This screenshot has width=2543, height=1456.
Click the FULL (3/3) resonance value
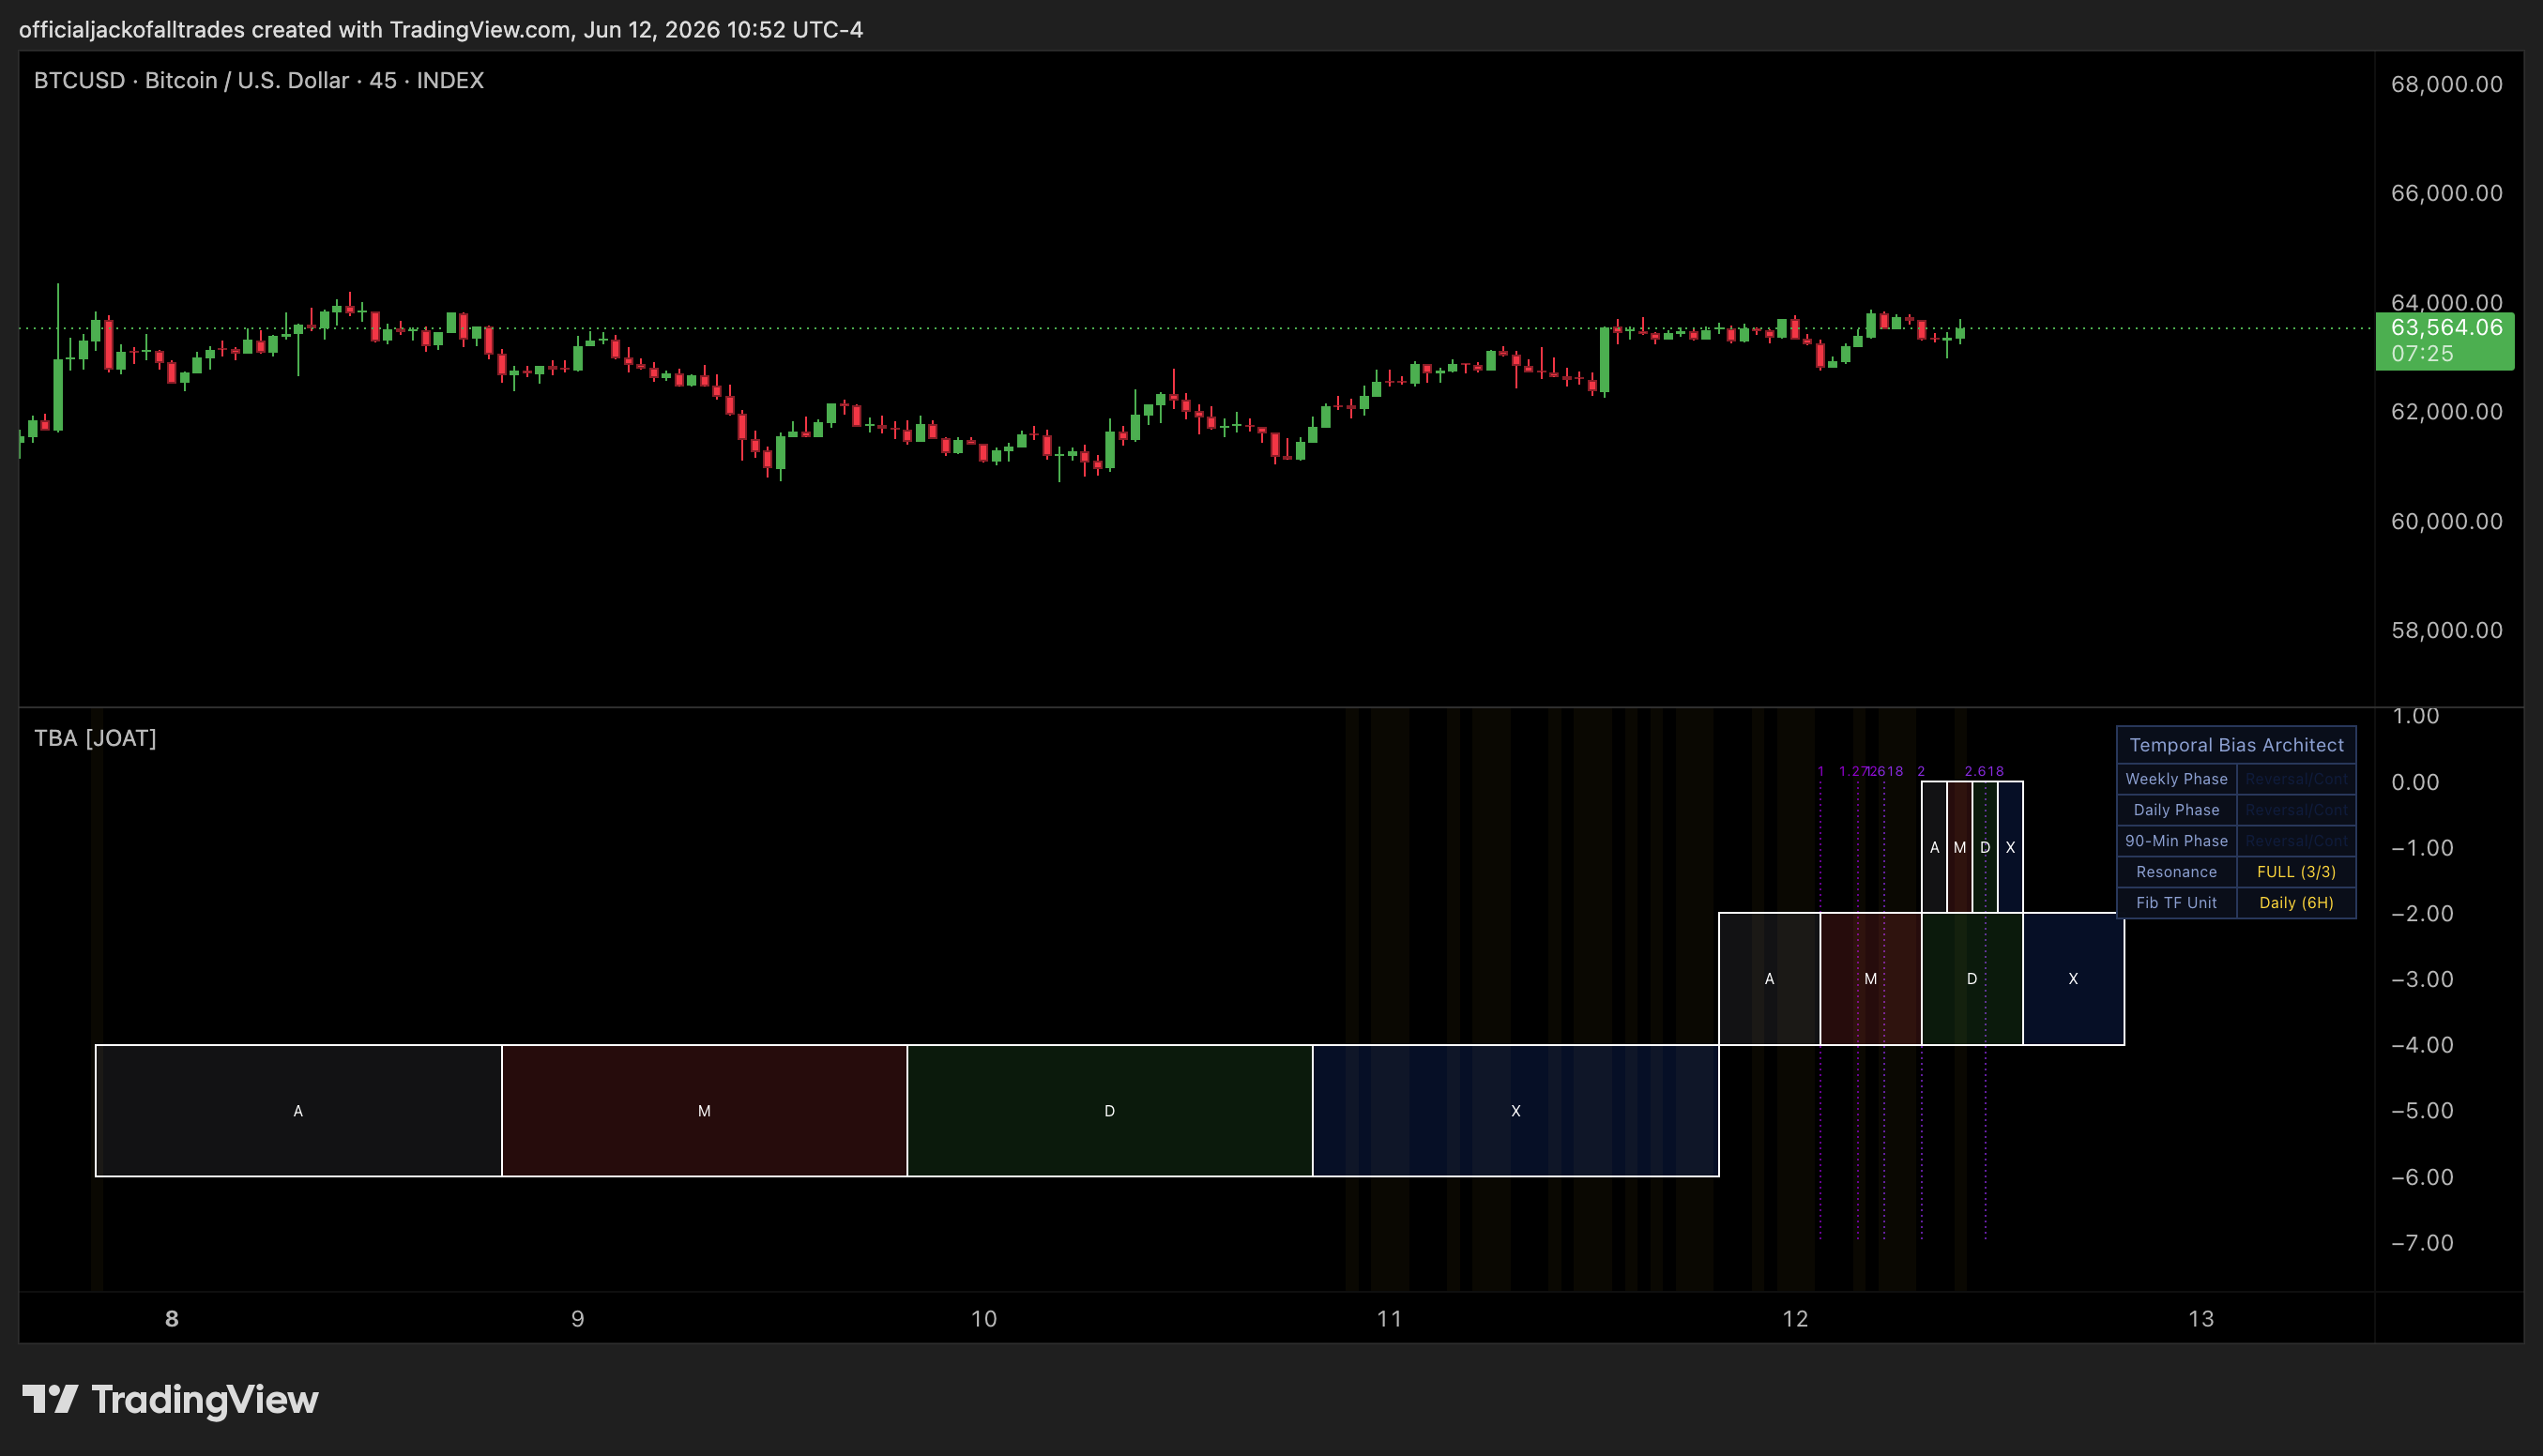(2296, 872)
